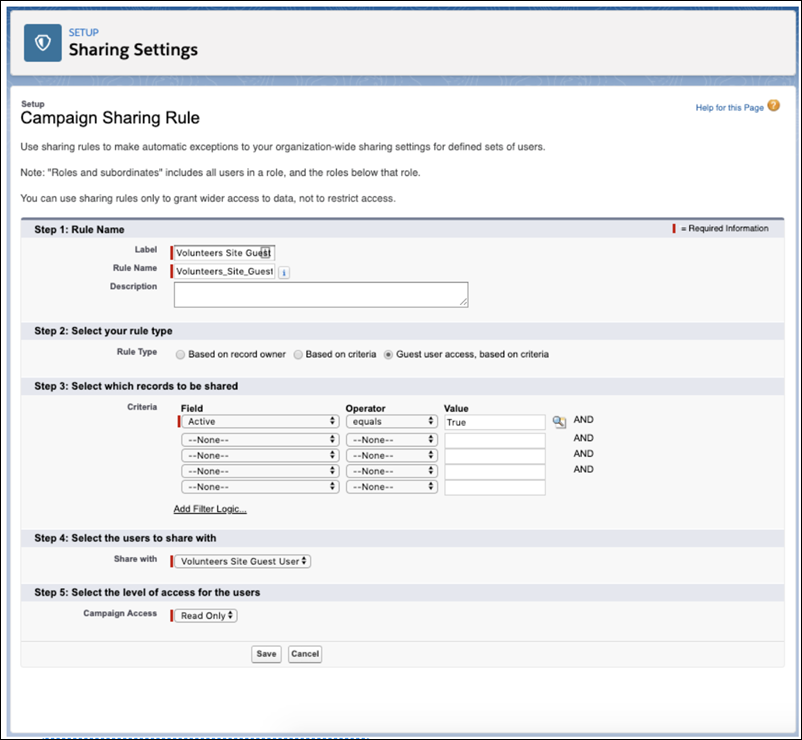Viewport: 802px width, 740px height.
Task: Open the Active field dropdown
Action: point(260,423)
